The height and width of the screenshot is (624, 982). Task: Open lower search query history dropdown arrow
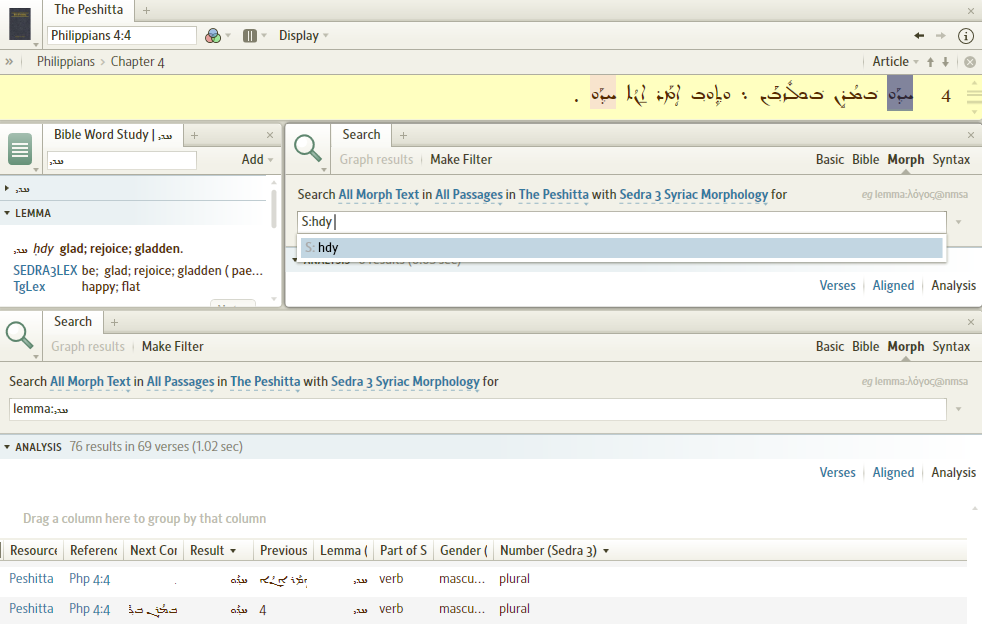[958, 409]
